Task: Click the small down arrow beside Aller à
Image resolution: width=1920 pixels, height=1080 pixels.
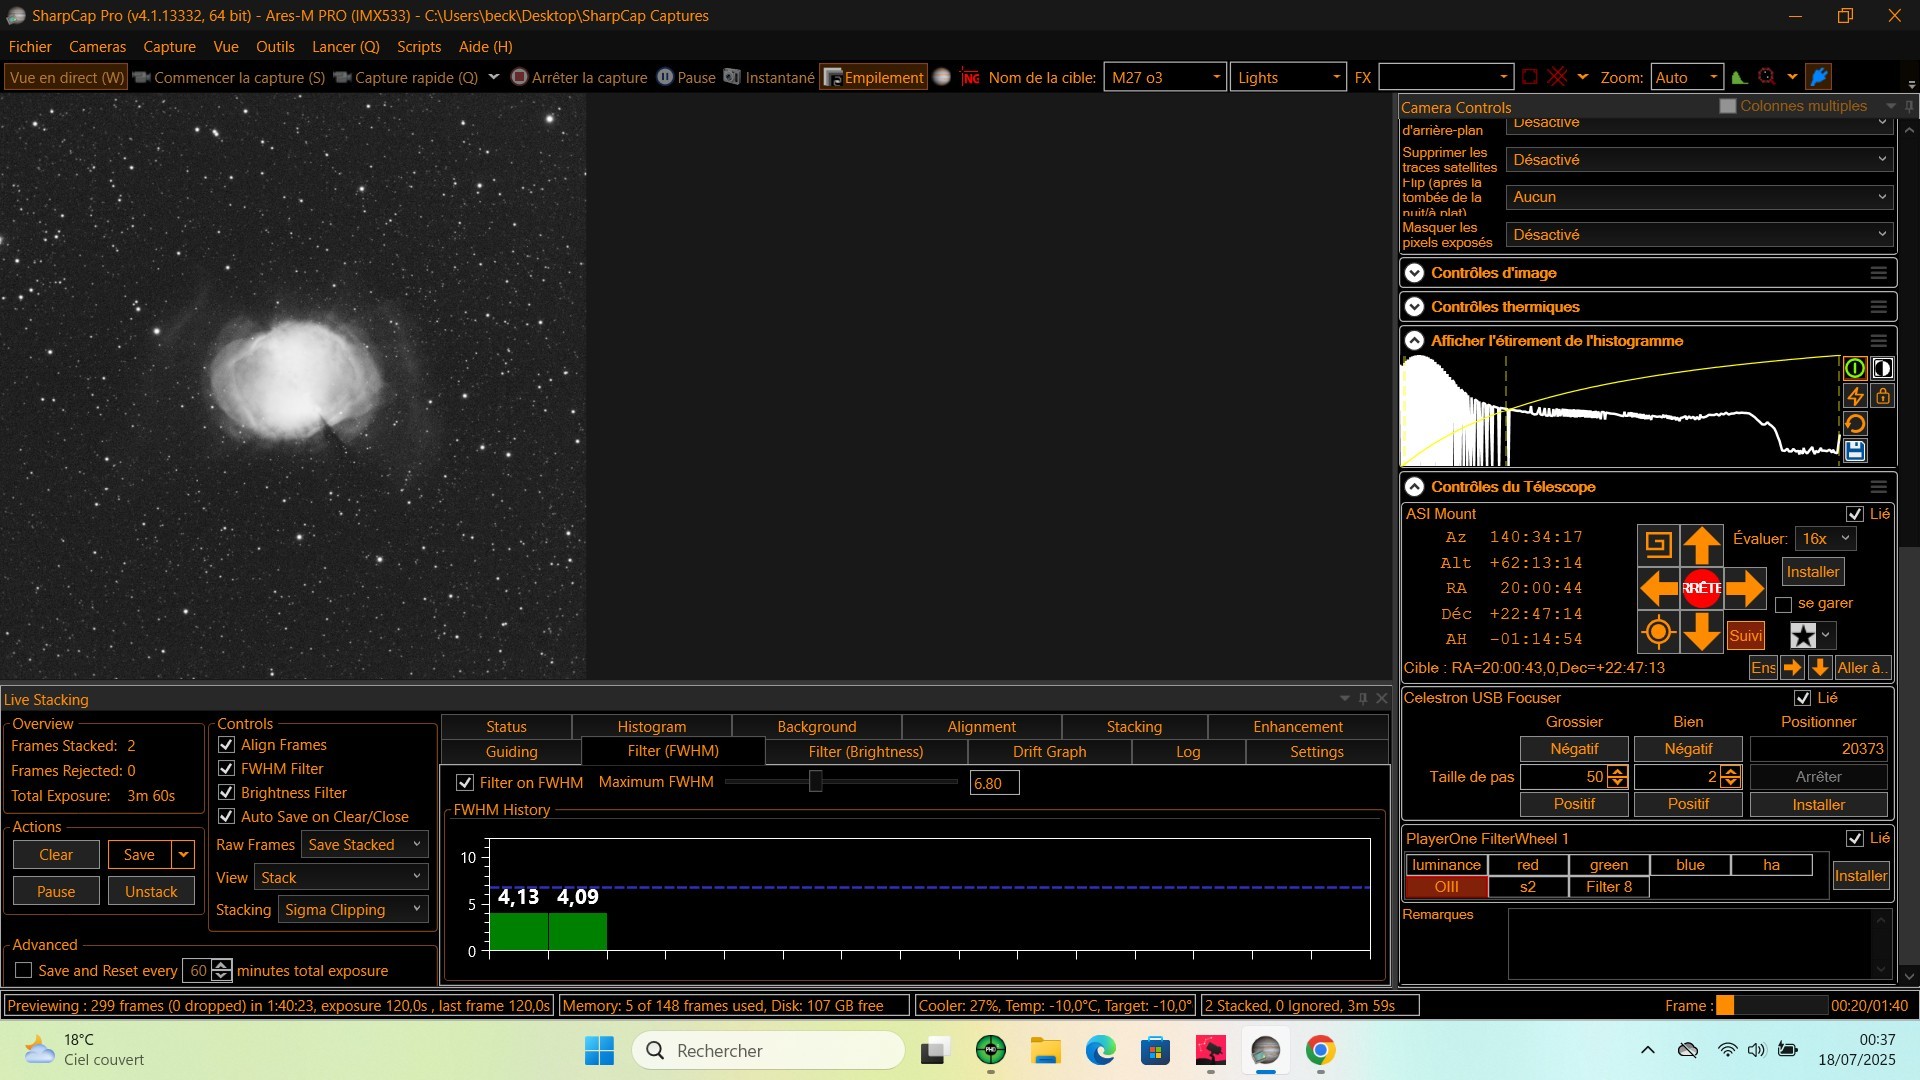Action: 1820,668
